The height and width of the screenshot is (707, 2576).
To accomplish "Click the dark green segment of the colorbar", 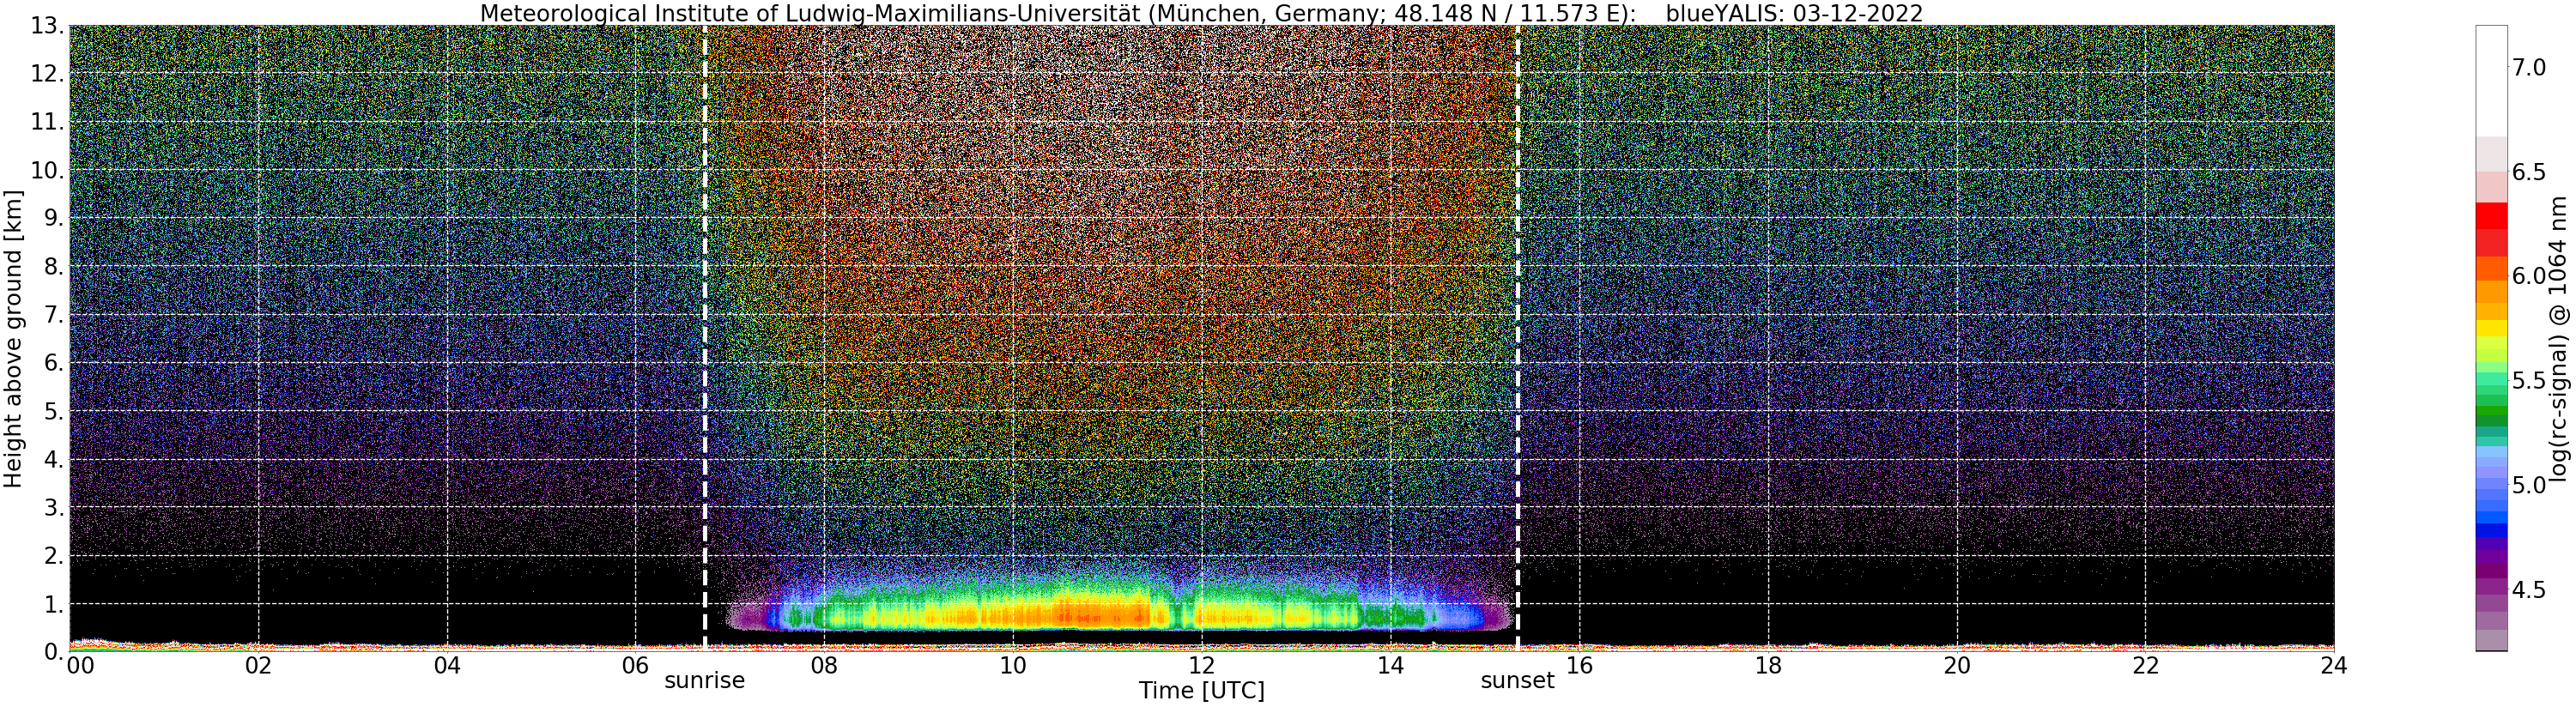I will (x=2491, y=422).
